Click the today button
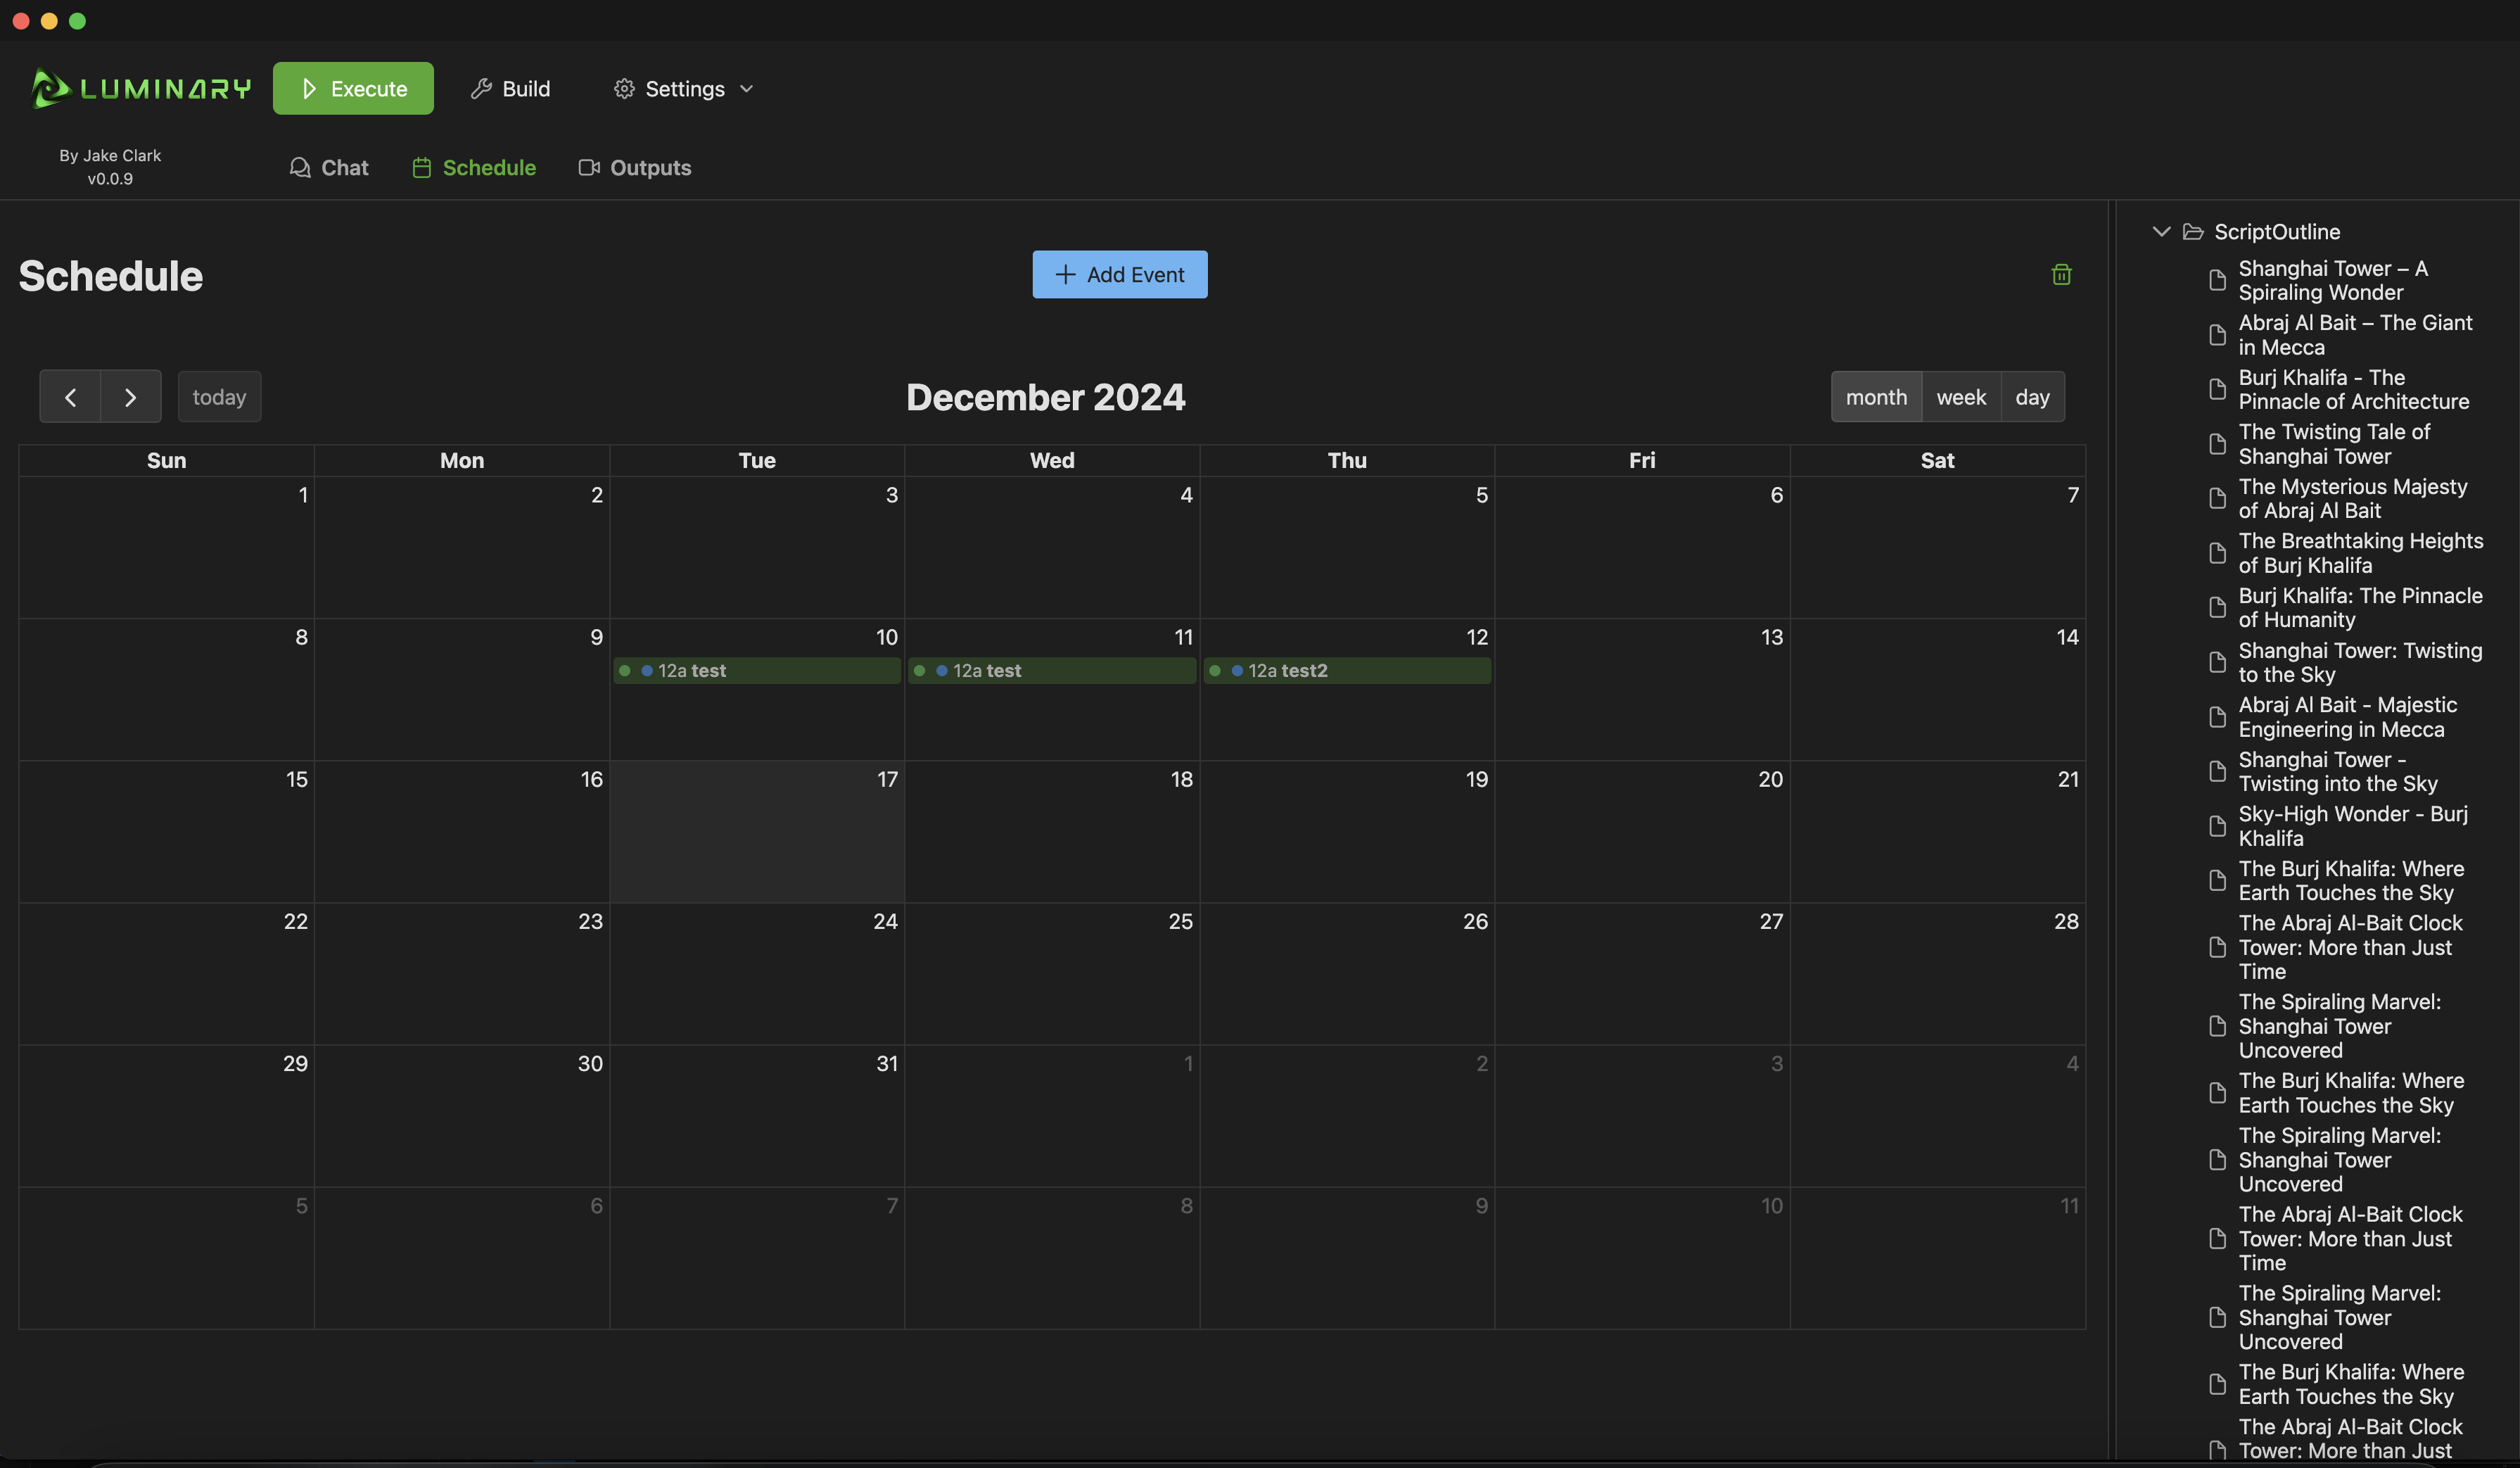Viewport: 2520px width, 1468px height. click(x=219, y=397)
